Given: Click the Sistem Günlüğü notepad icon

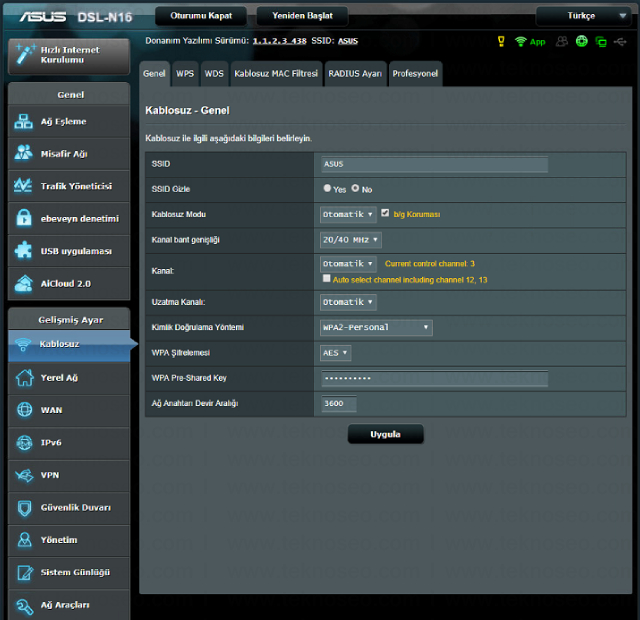Looking at the screenshot, I should click(25, 573).
